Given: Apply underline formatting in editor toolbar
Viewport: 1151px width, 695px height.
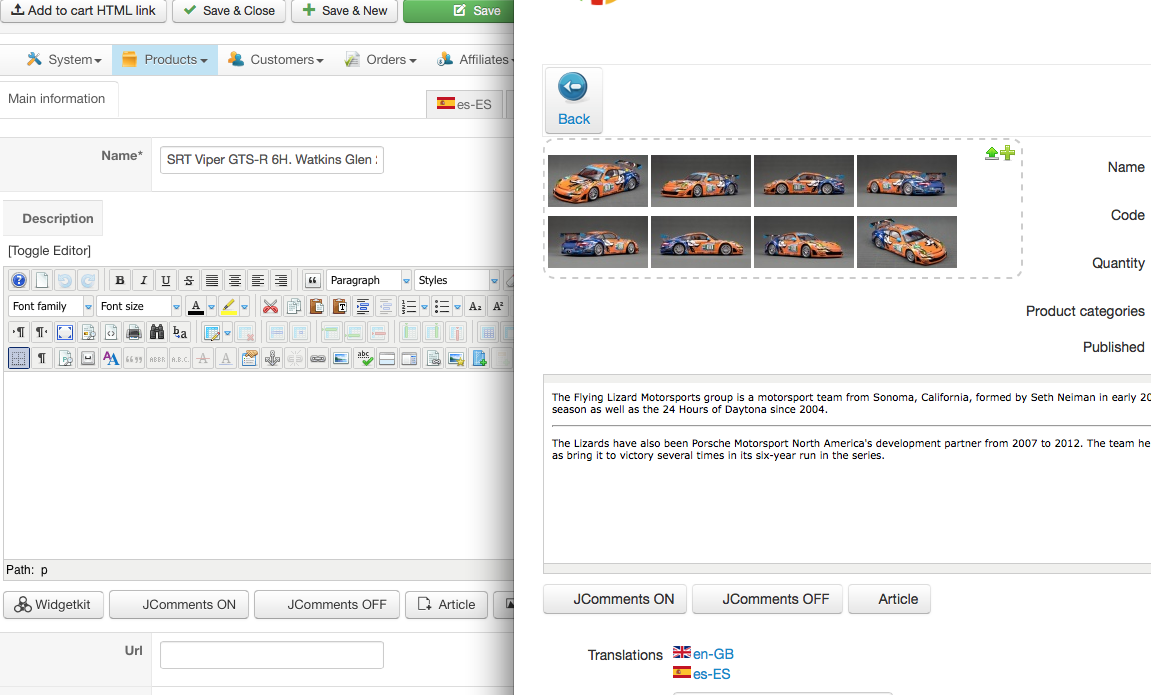Looking at the screenshot, I should click(x=166, y=280).
